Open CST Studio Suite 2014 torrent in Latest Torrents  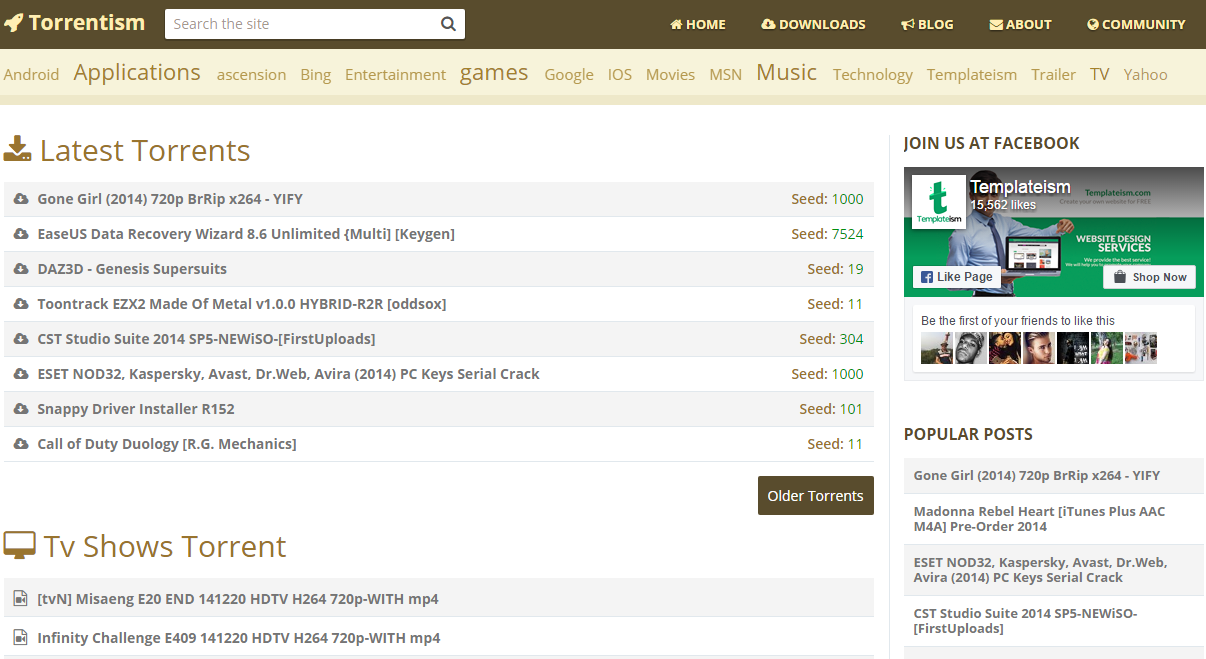pyautogui.click(x=206, y=339)
